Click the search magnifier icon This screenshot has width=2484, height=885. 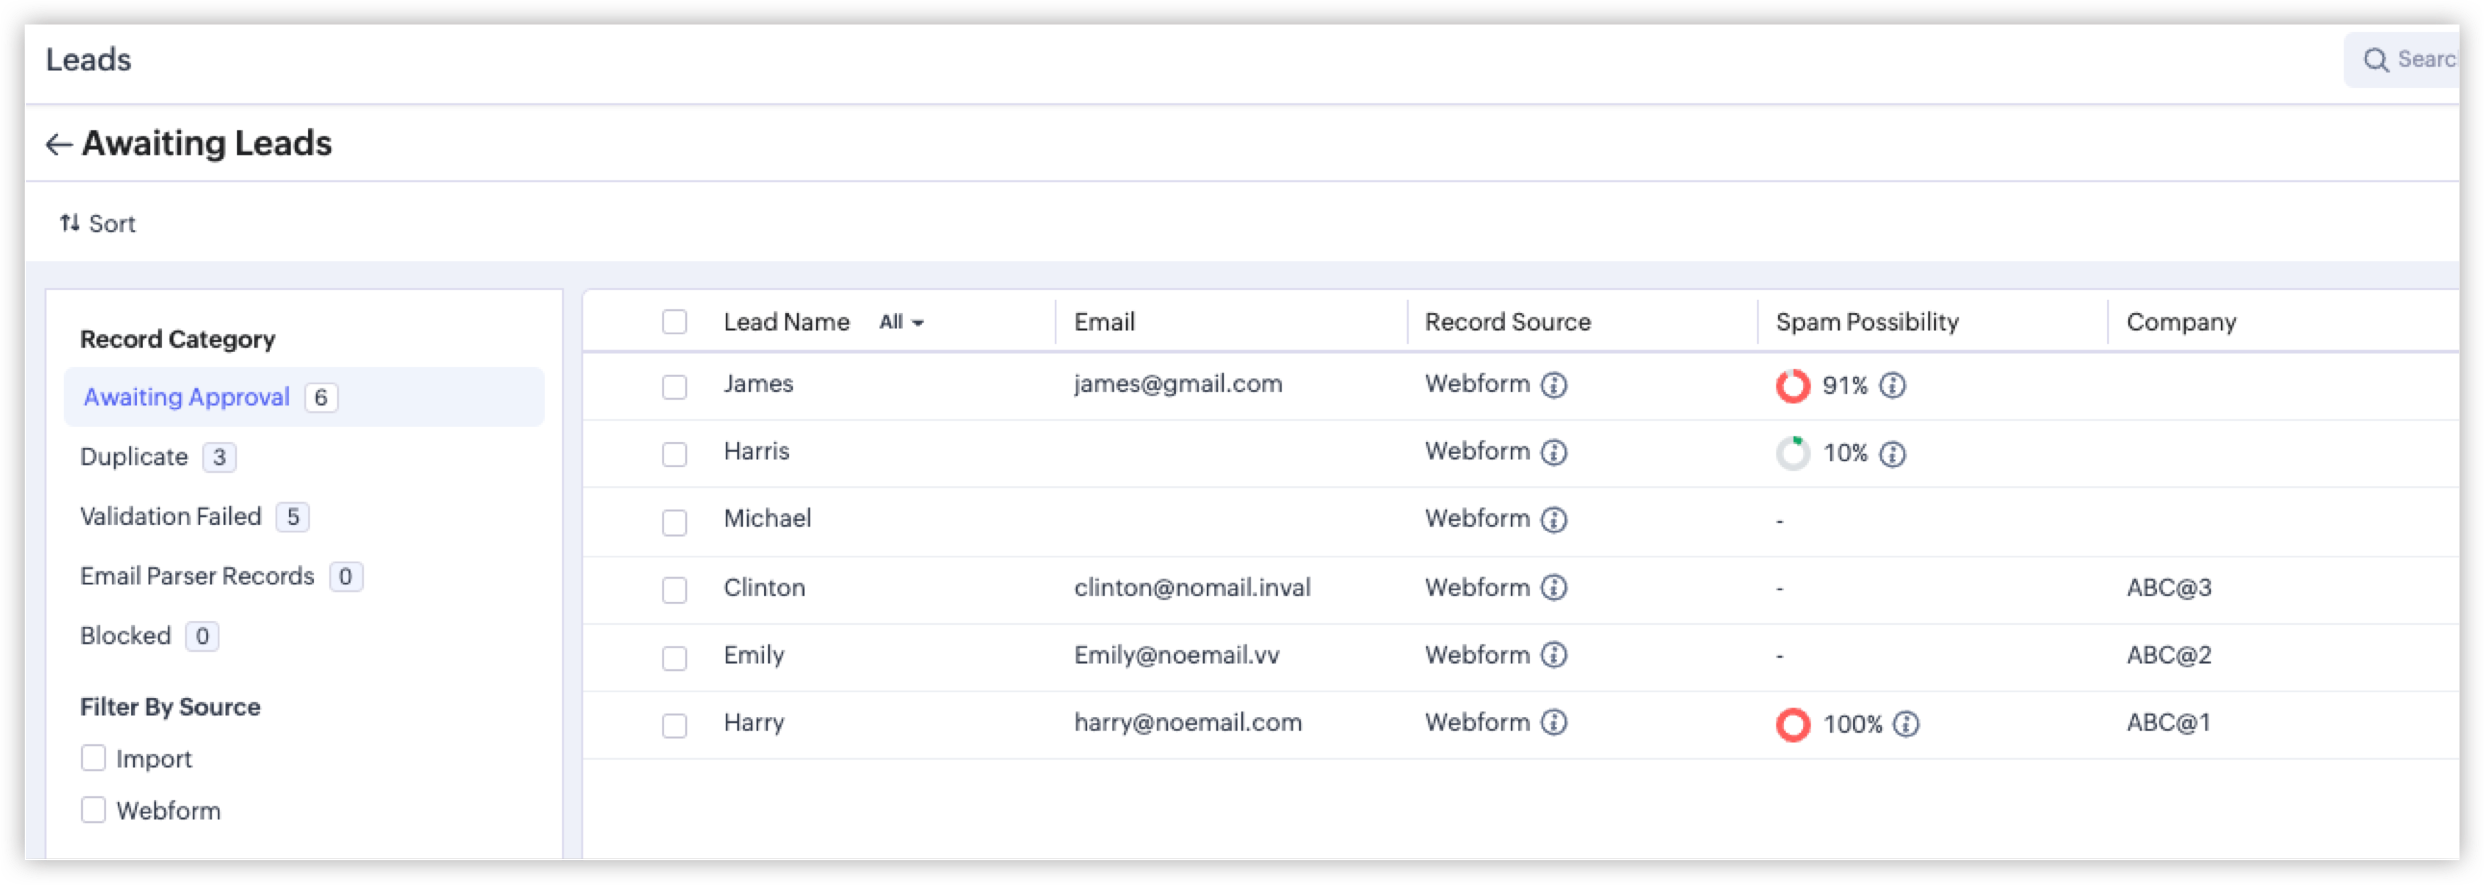(2376, 60)
